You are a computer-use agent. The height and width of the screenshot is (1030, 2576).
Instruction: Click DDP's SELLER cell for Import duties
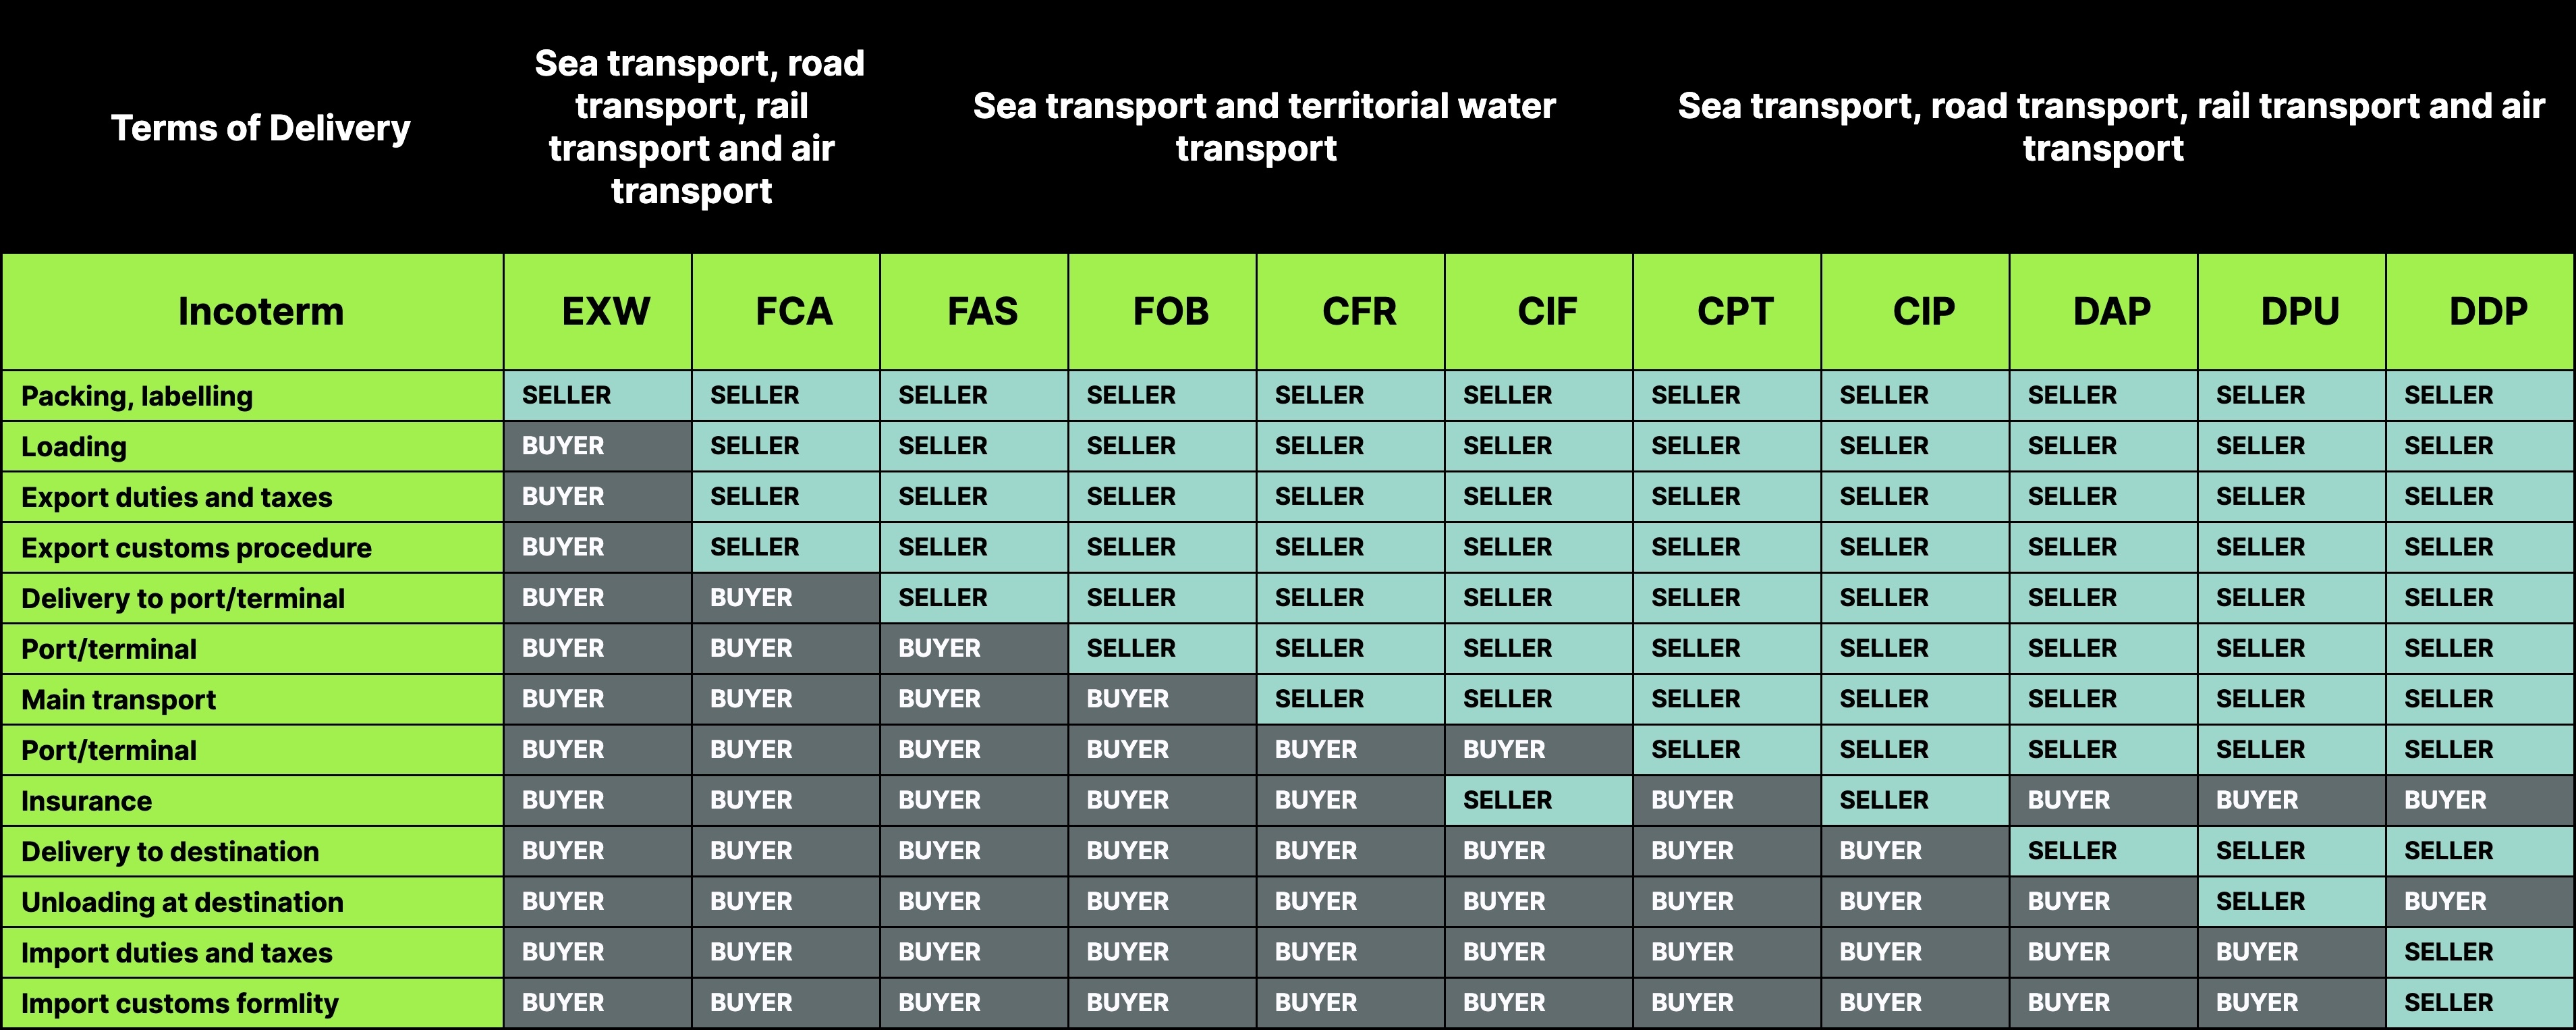point(2448,952)
